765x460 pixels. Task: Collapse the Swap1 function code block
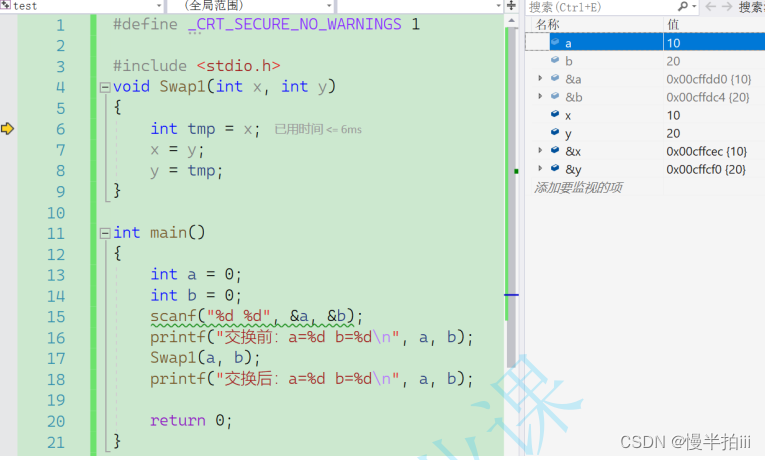pyautogui.click(x=105, y=88)
